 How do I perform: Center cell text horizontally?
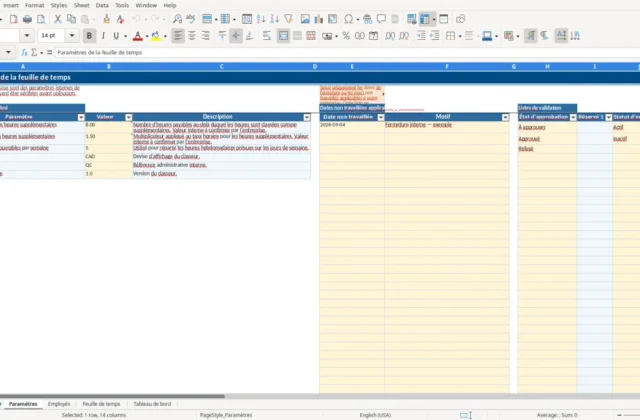(192, 36)
